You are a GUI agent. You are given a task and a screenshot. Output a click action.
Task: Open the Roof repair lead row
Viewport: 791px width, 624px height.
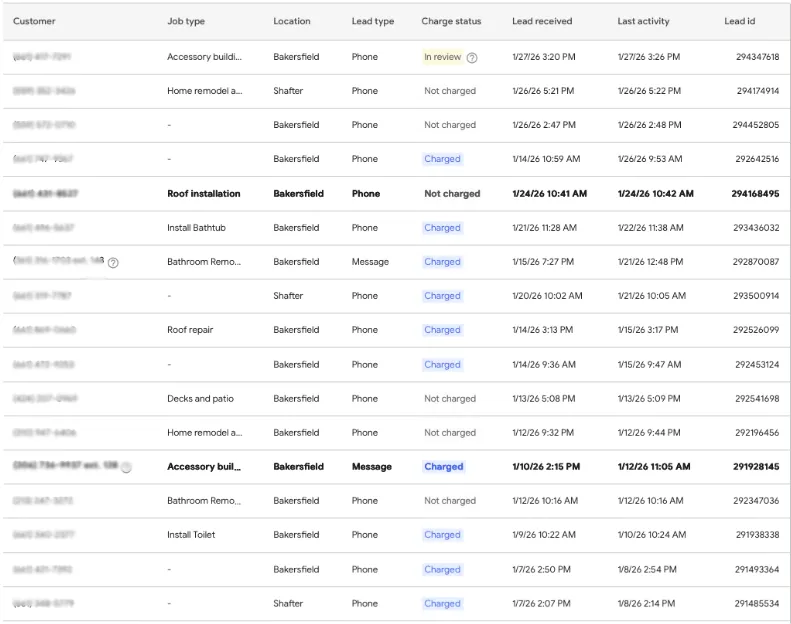coord(190,330)
